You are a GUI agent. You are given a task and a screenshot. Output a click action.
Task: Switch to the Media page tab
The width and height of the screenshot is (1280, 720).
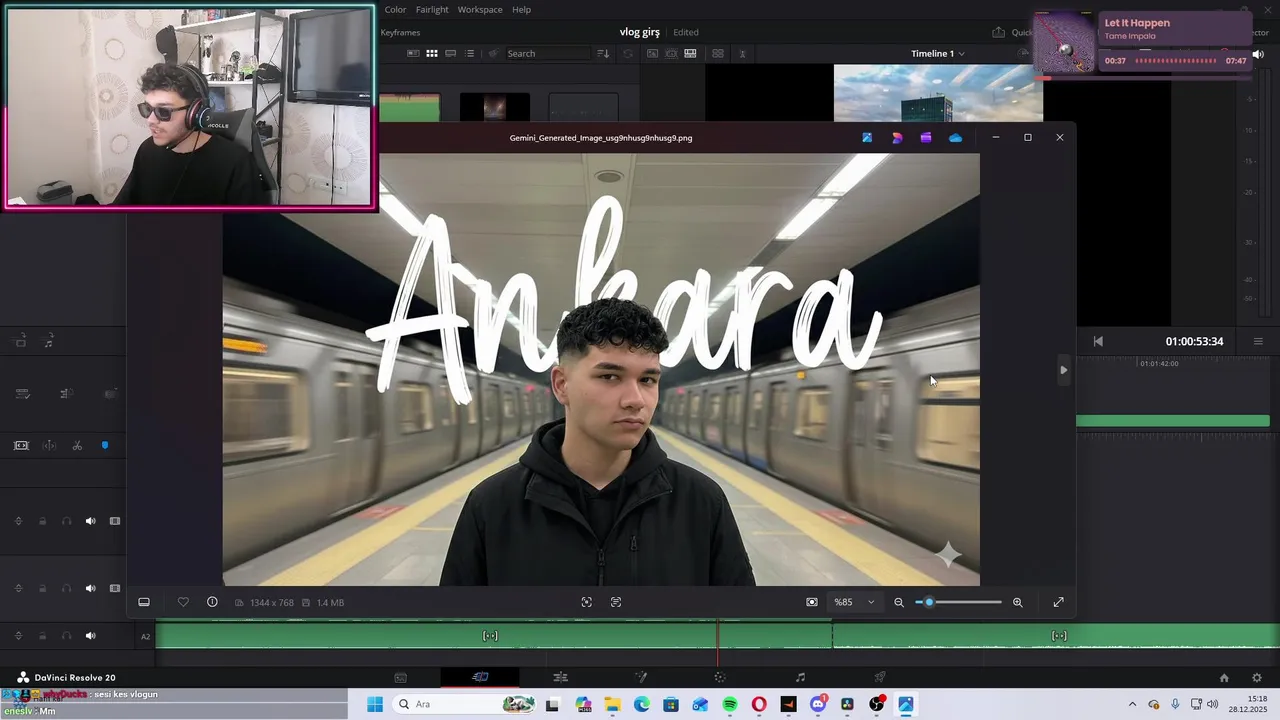coord(400,677)
